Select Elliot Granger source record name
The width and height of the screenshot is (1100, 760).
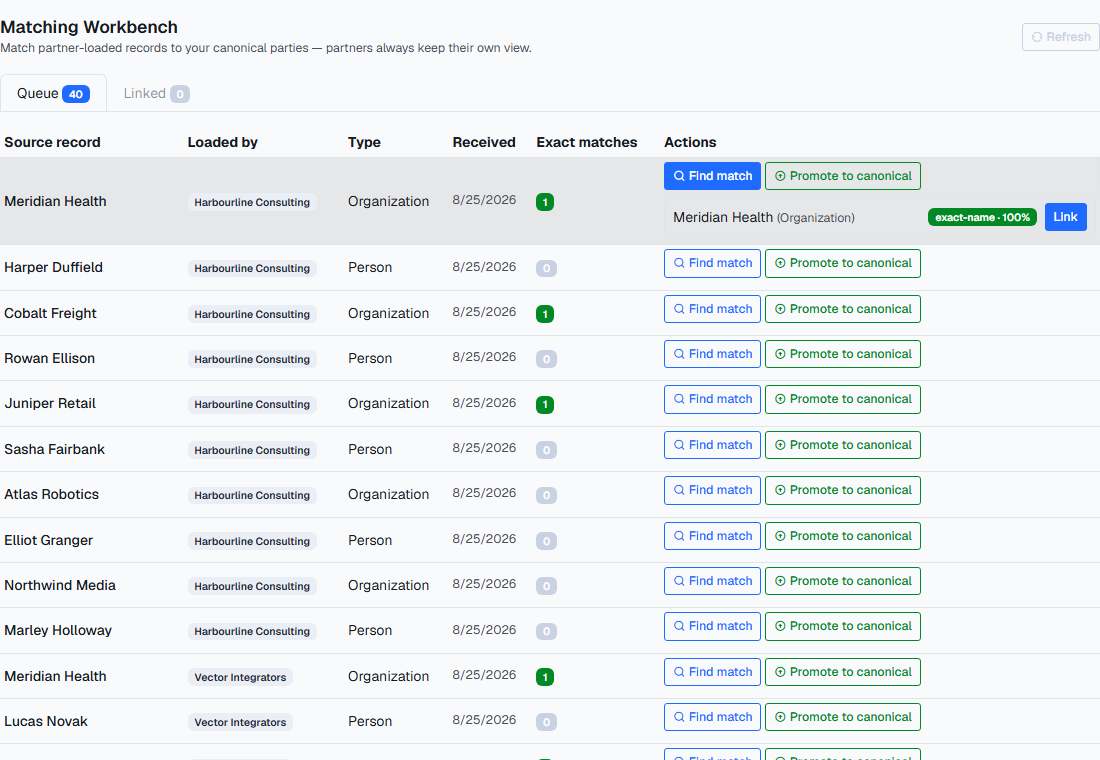tap(48, 540)
